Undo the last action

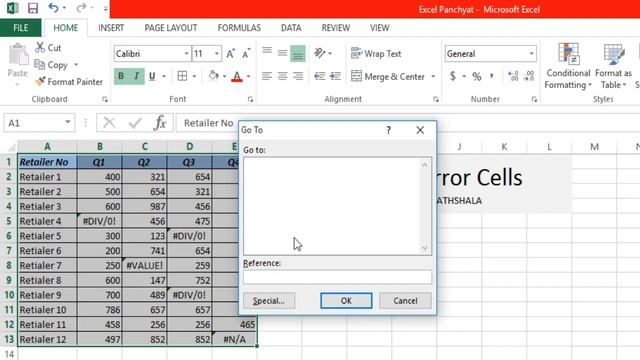53,8
